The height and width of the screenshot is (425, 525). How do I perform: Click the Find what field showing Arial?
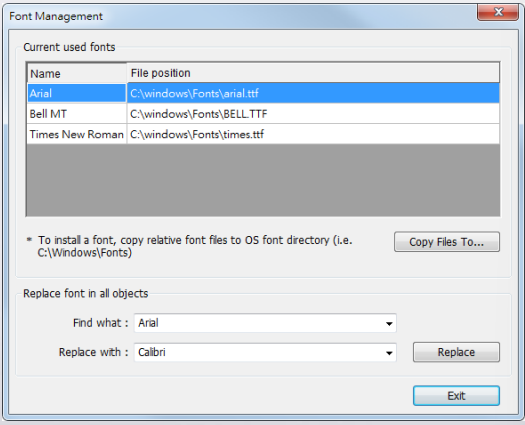click(x=265, y=323)
